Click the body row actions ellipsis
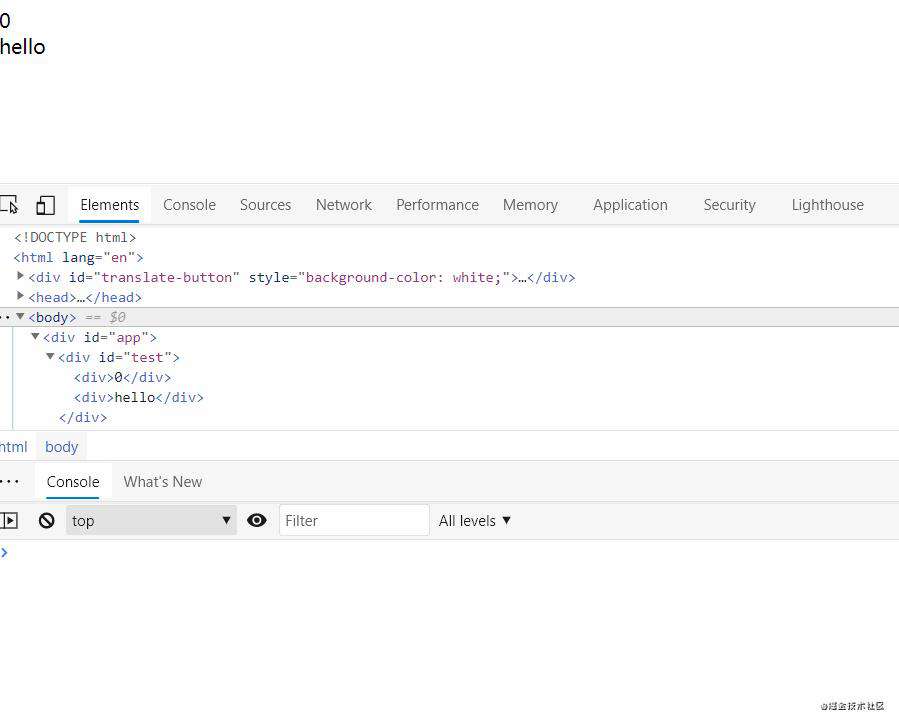899x724 pixels. pyautogui.click(x=5, y=317)
